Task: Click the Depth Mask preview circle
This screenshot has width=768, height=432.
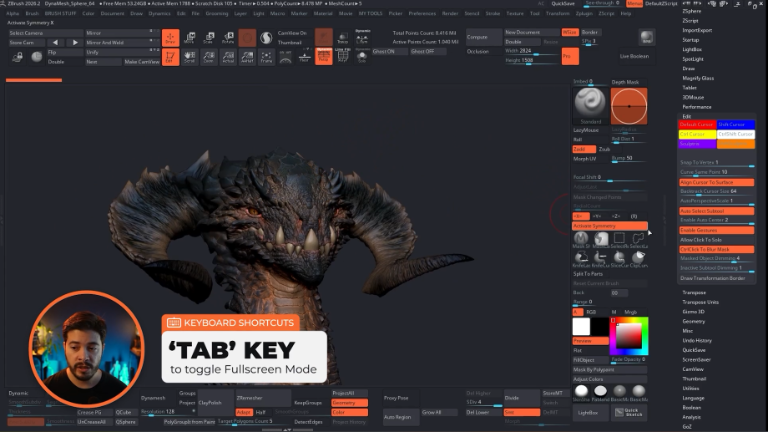Action: (629, 106)
